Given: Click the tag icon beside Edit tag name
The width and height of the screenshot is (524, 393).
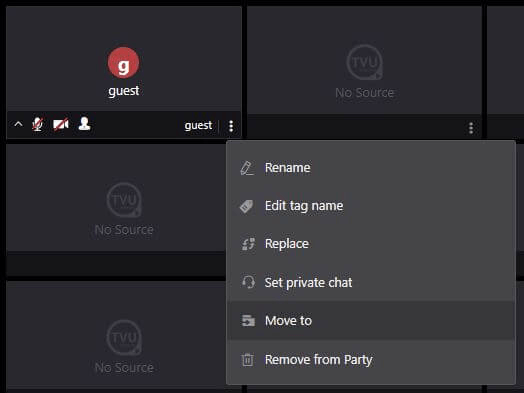Looking at the screenshot, I should tap(247, 206).
